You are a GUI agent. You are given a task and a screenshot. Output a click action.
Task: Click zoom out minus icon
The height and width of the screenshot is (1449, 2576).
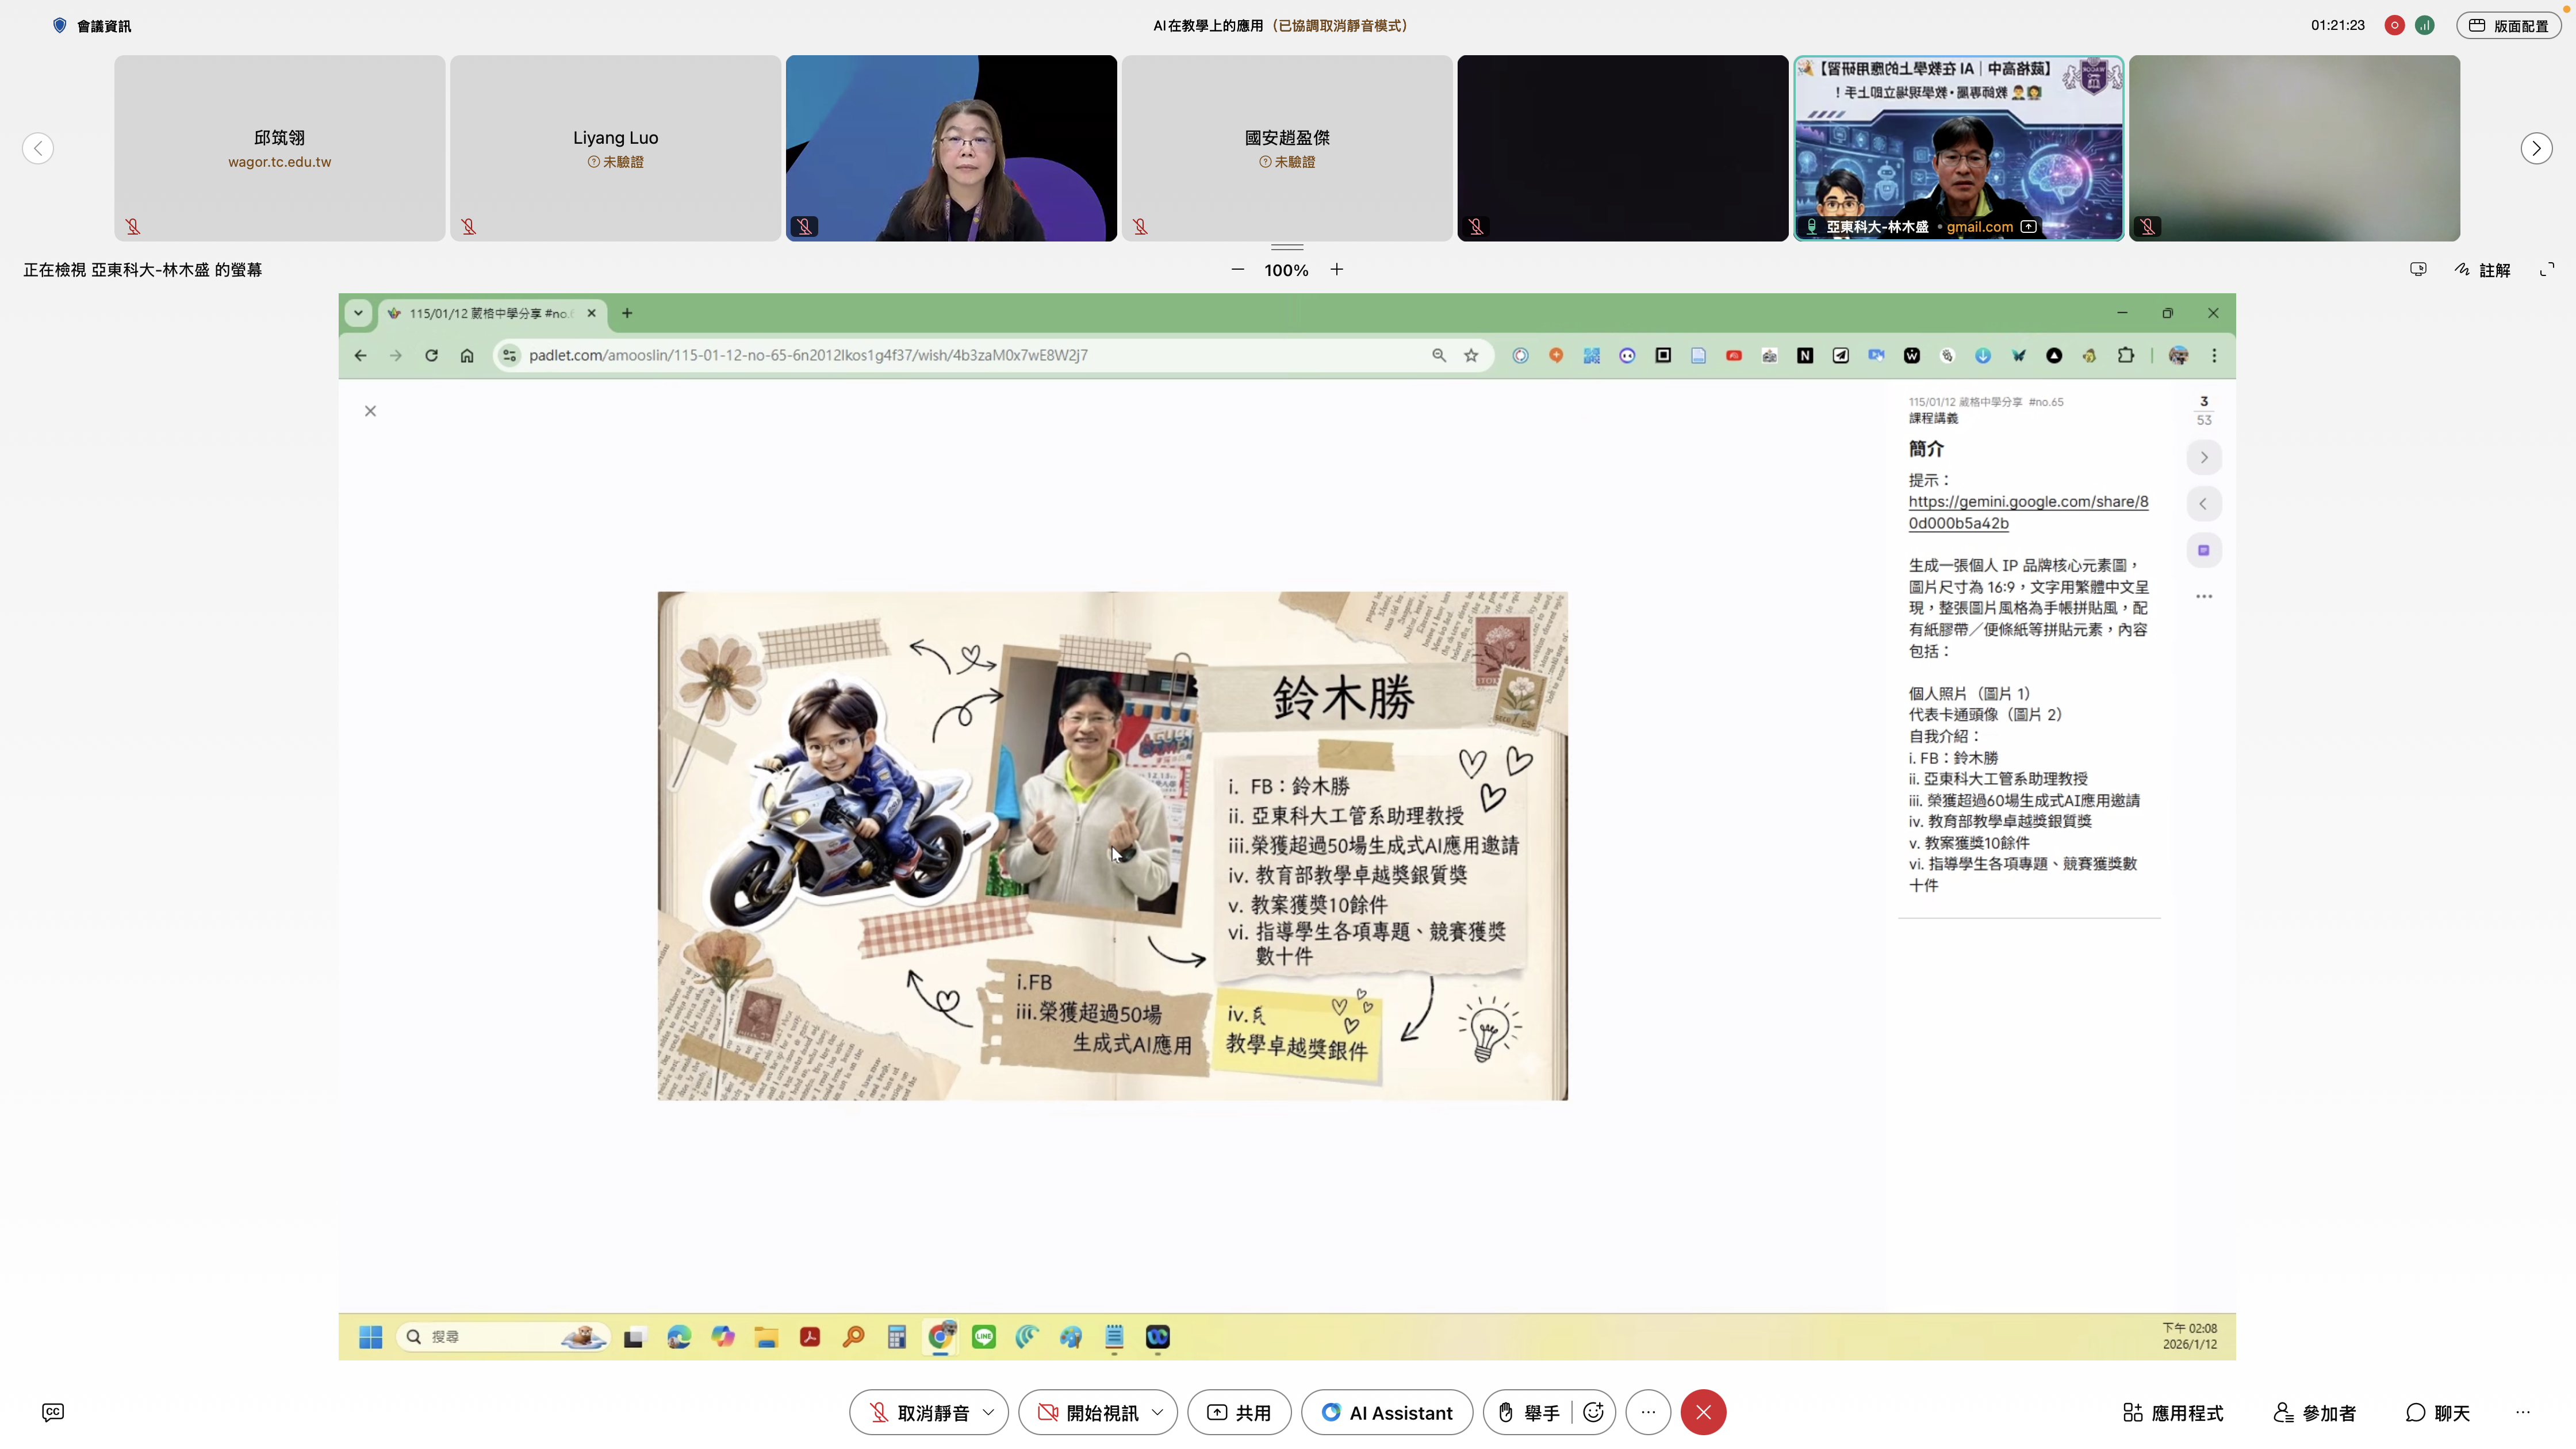tap(1238, 270)
